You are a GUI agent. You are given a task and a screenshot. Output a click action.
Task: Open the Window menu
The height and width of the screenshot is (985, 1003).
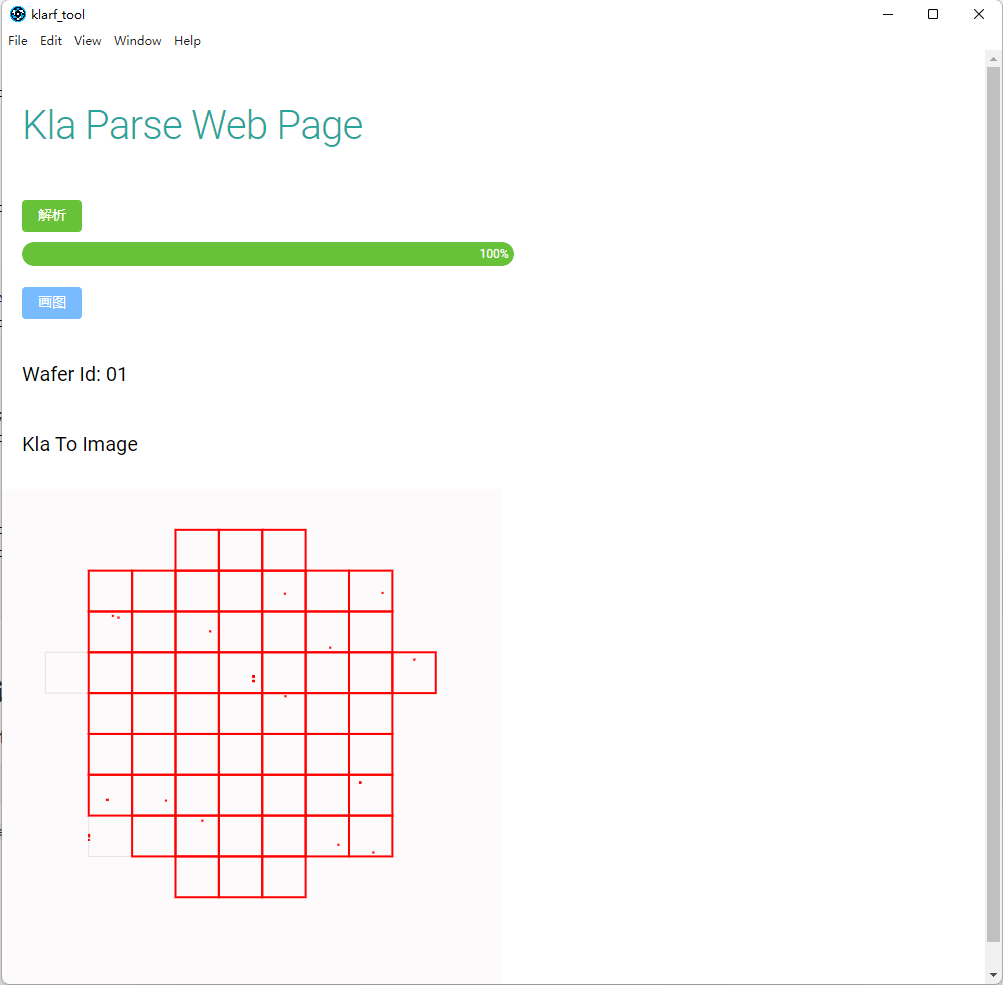pyautogui.click(x=138, y=41)
